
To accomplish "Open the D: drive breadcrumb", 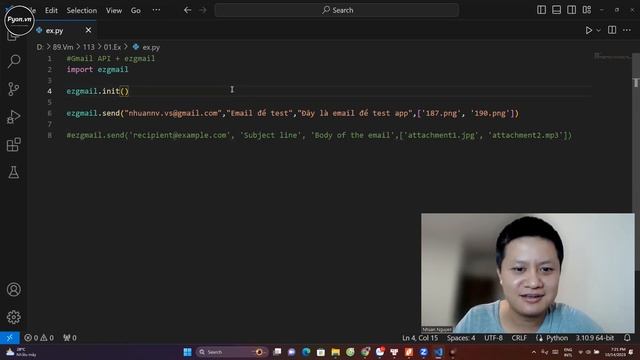I will point(40,47).
